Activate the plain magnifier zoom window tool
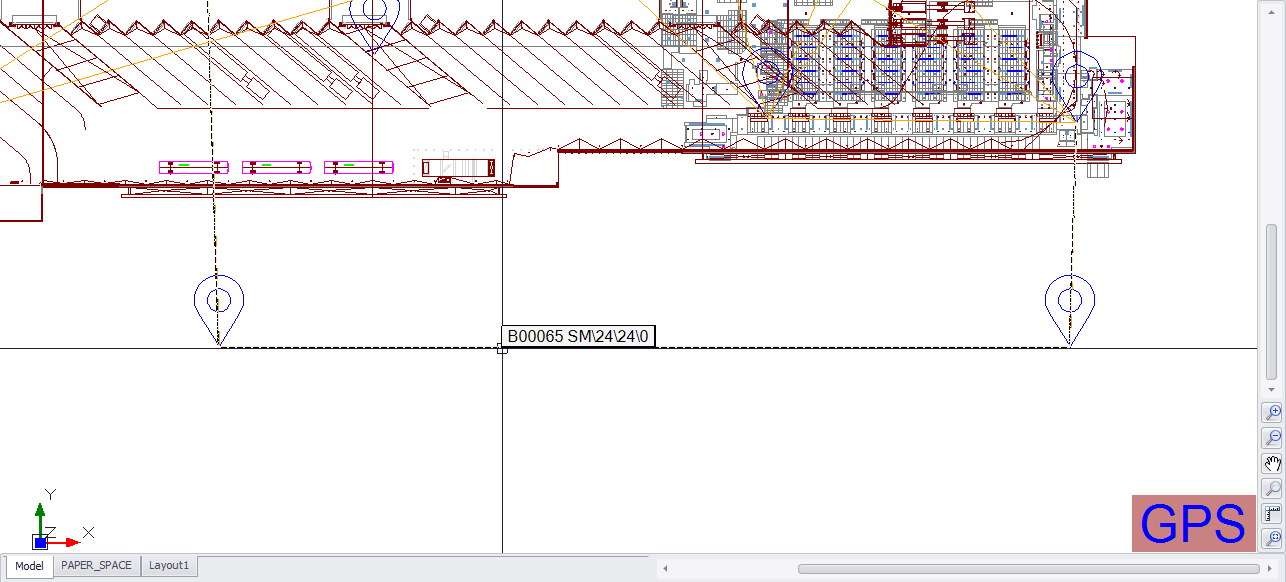1286x582 pixels. click(1273, 489)
